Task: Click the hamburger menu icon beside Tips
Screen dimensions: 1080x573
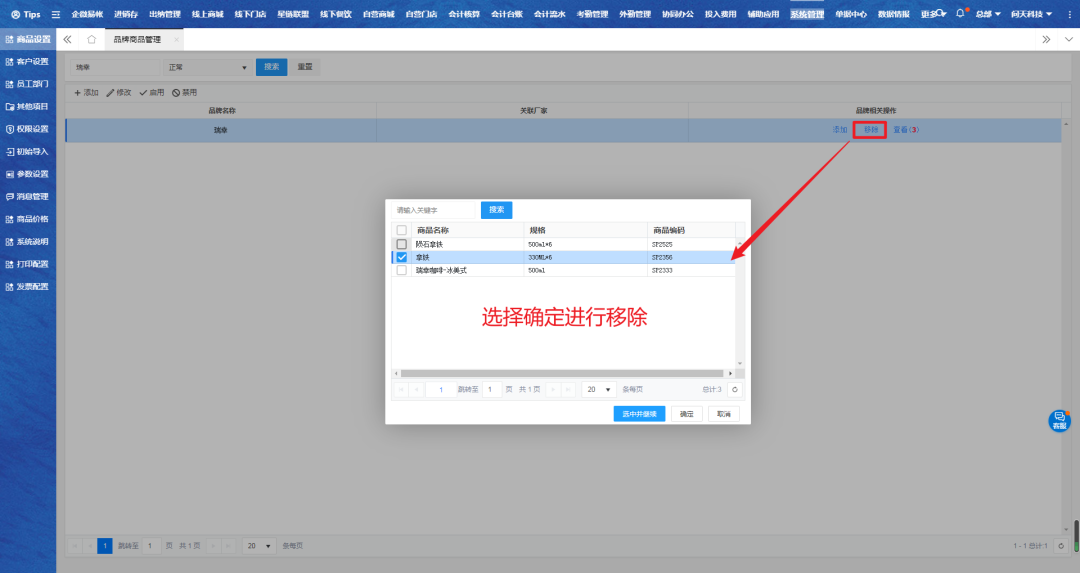Action: click(x=56, y=14)
